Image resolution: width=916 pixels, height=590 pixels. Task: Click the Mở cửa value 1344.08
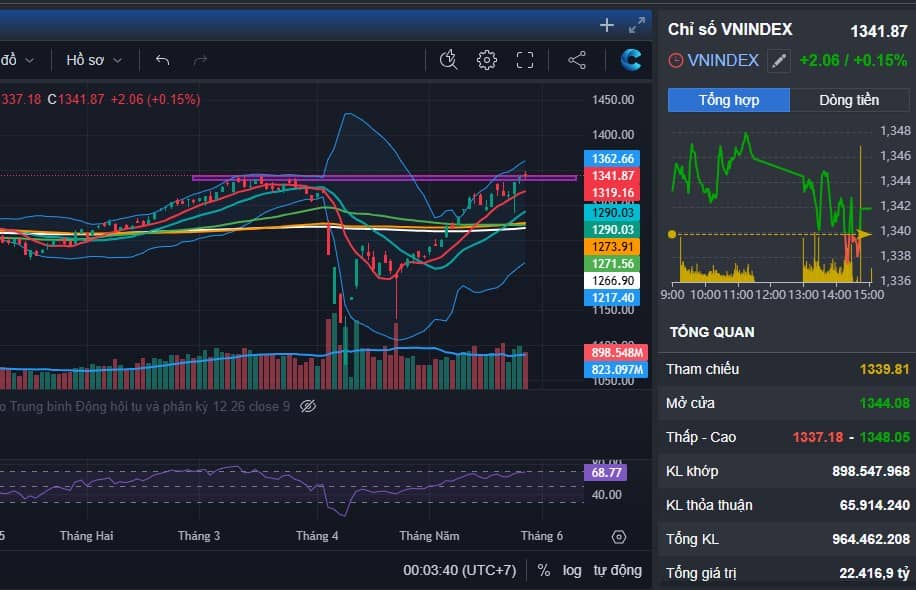click(884, 403)
